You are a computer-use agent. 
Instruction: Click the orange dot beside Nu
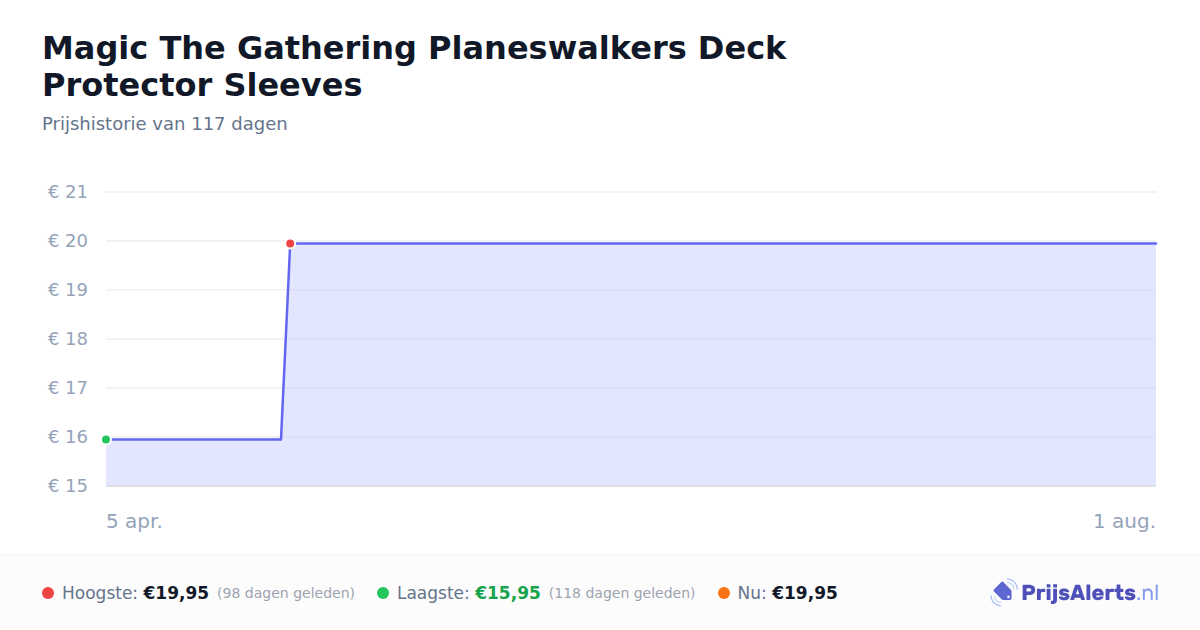click(724, 593)
